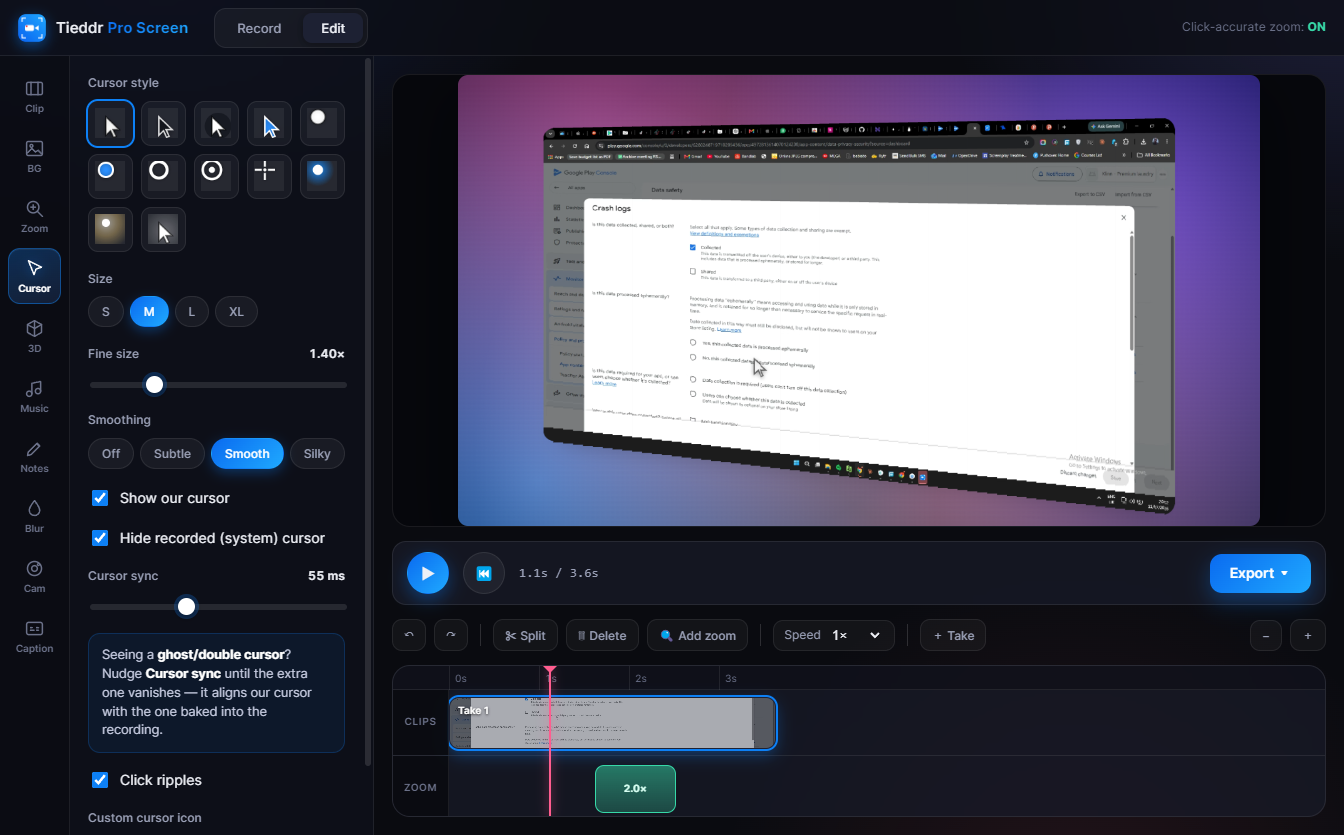This screenshot has width=1344, height=835.
Task: Click the pink playhead marker
Action: pos(549,672)
